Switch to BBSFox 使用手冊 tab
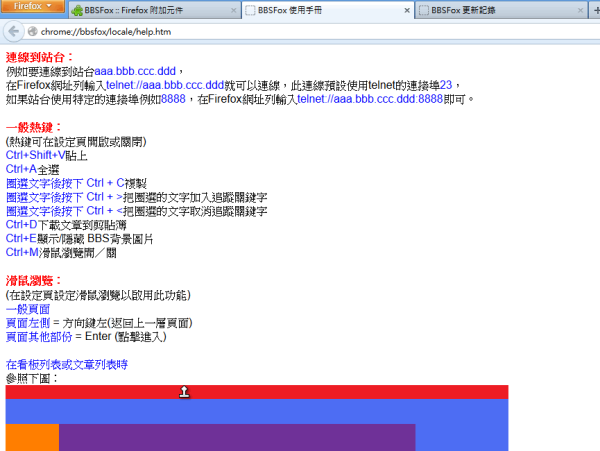 (x=328, y=10)
